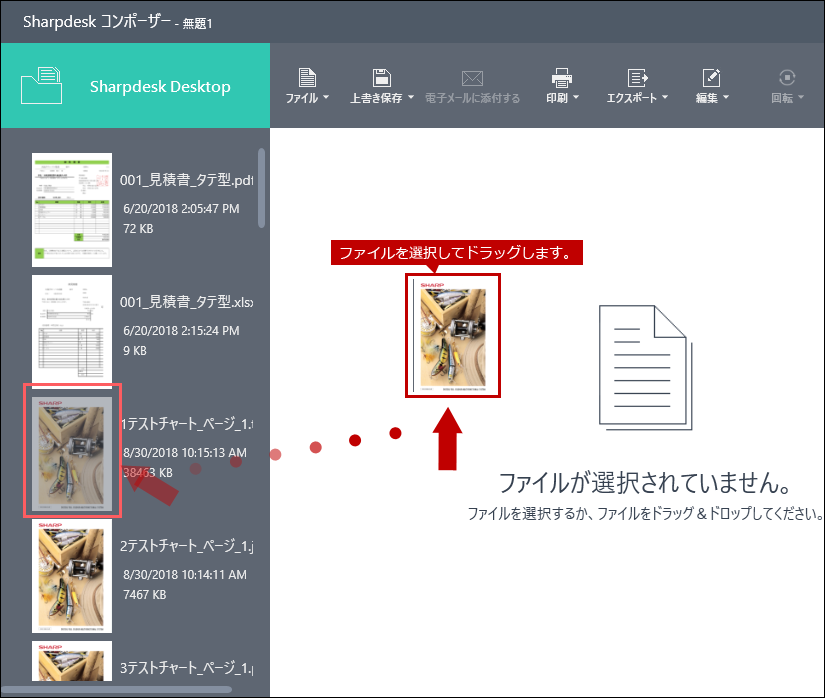Image resolution: width=825 pixels, height=698 pixels.
Task: Expand the ファイル dropdown arrow
Action: point(326,97)
